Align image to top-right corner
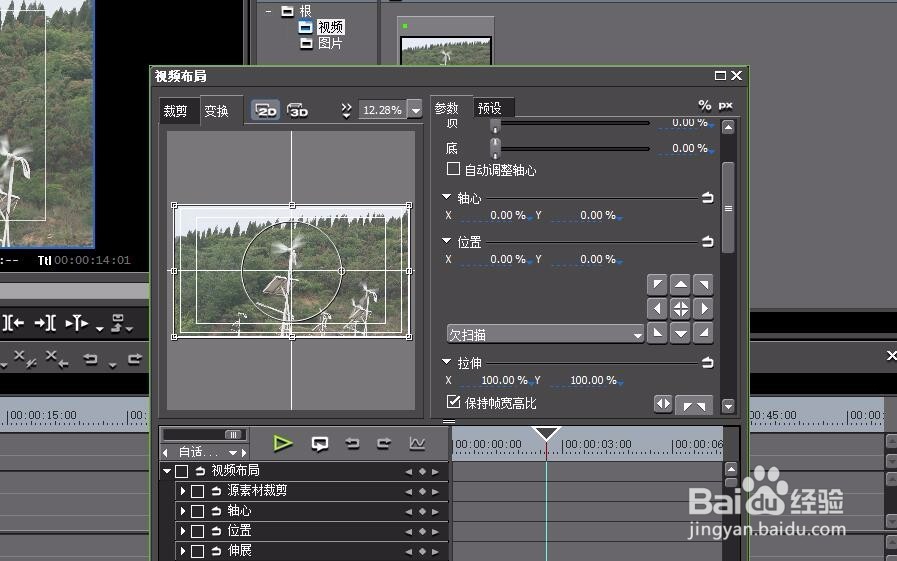The image size is (897, 561). pyautogui.click(x=704, y=284)
